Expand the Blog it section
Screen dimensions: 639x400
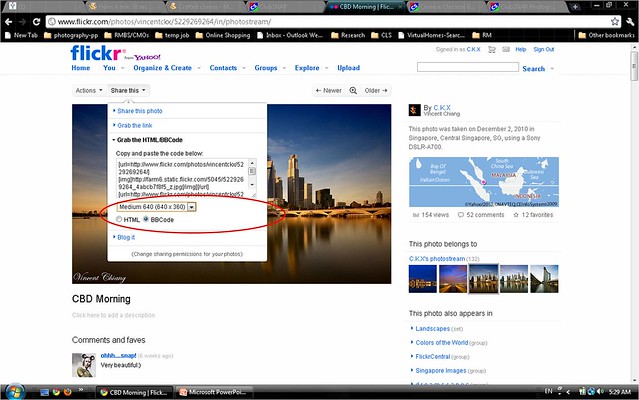(126, 237)
